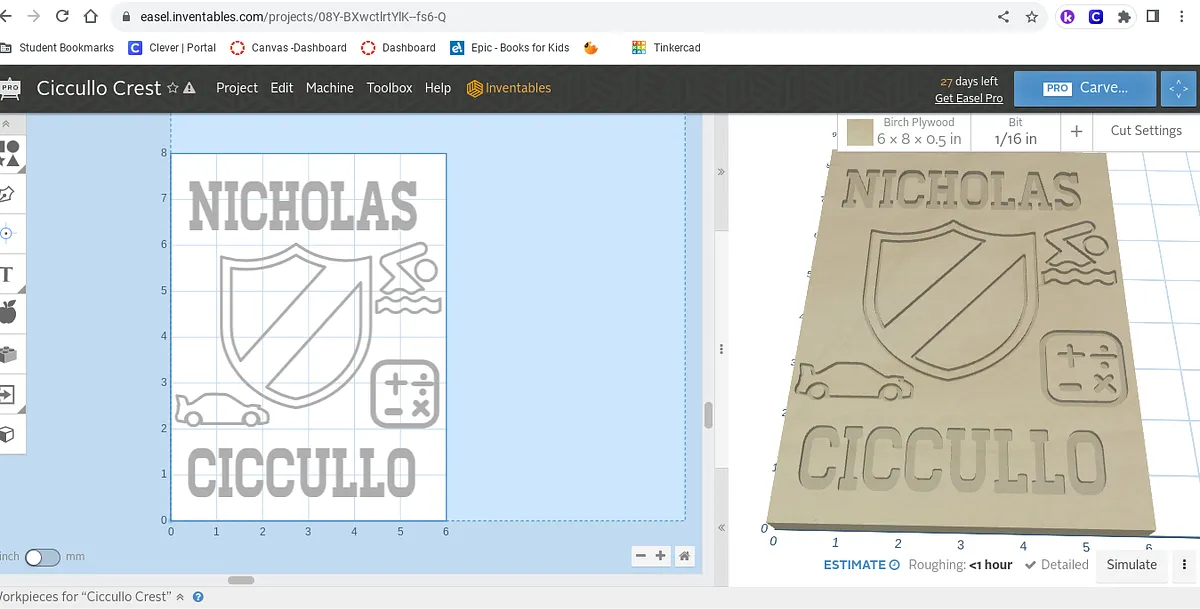Click the Carve button
The width and height of the screenshot is (1200, 610).
[1085, 88]
